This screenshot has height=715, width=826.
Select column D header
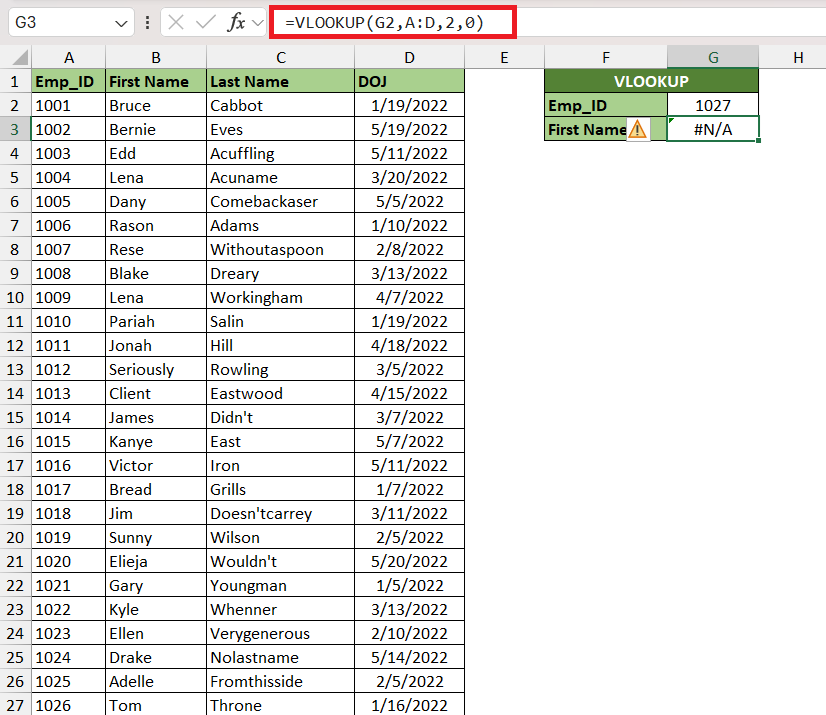409,57
